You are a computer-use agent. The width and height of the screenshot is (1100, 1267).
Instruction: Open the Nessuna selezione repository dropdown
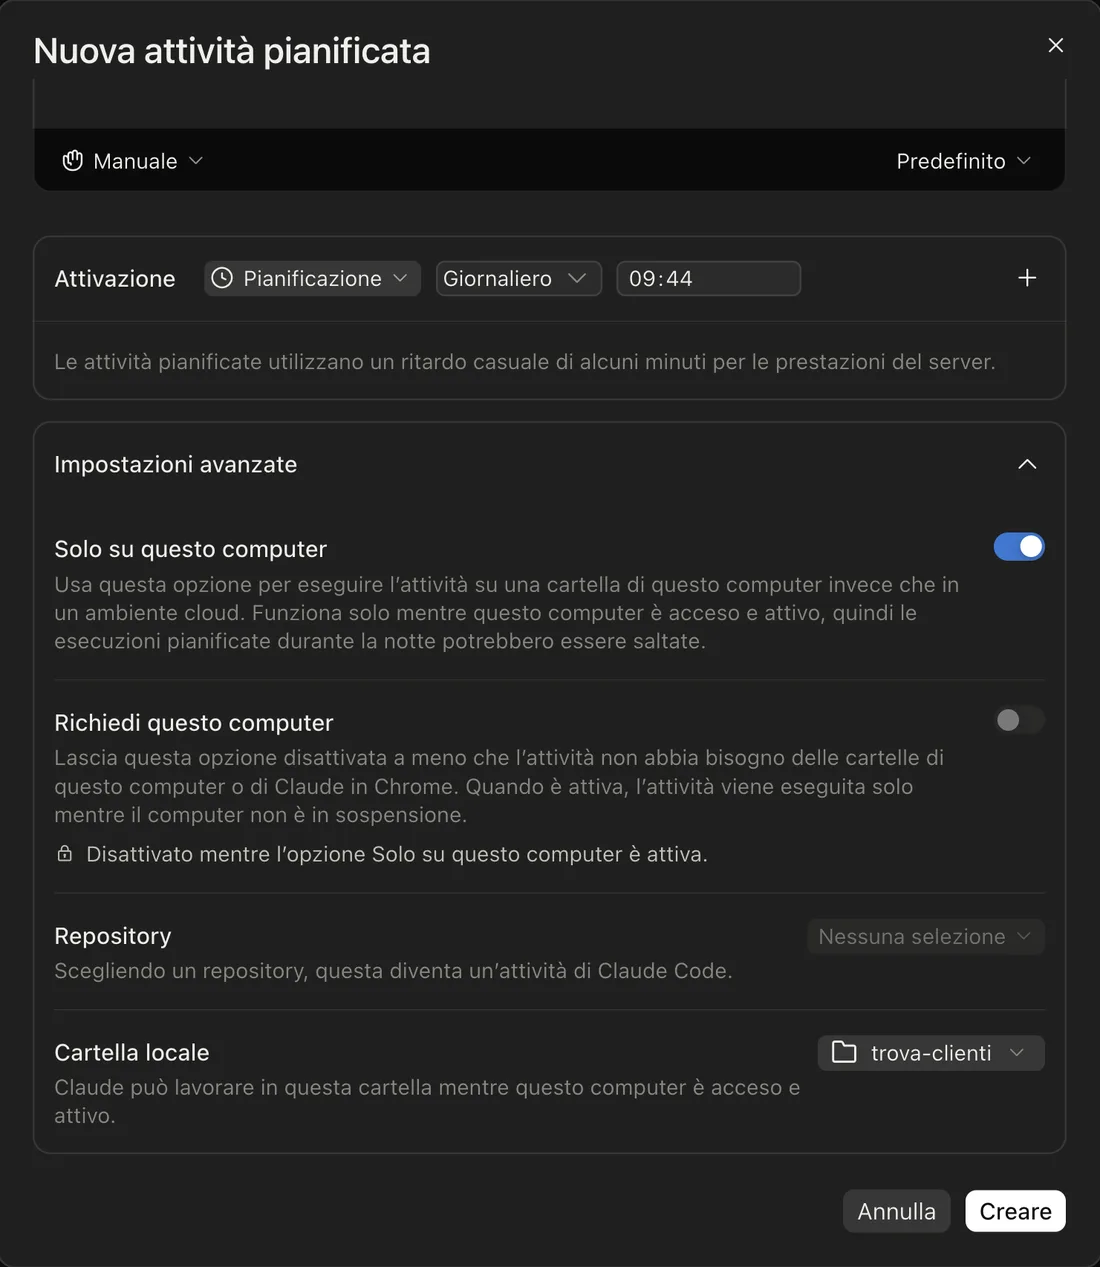[x=926, y=936]
